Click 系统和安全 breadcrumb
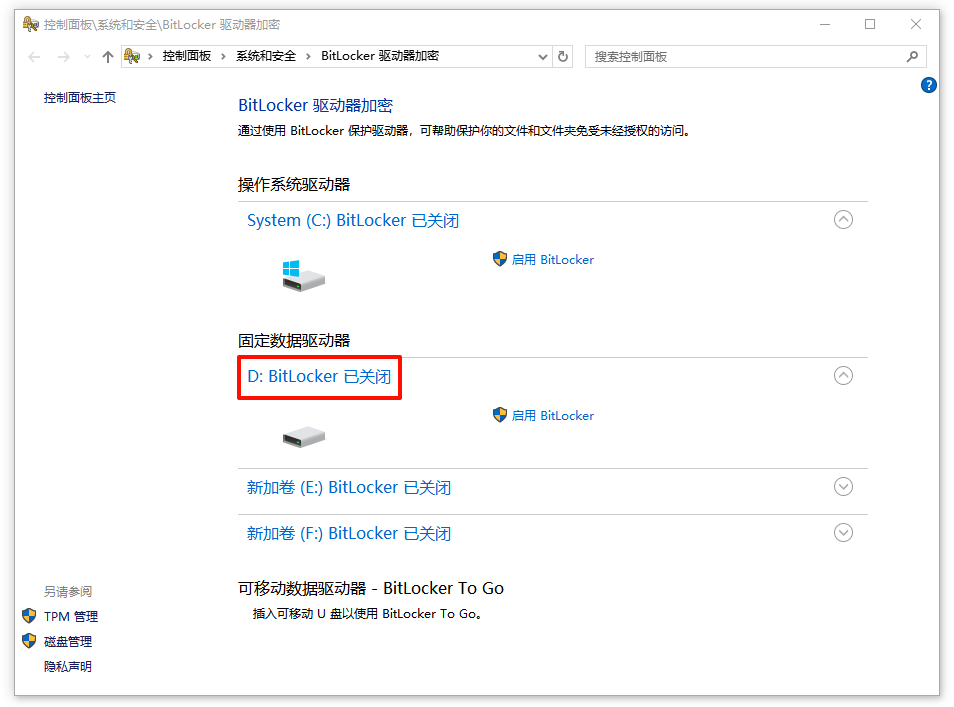Image resolution: width=954 pixels, height=707 pixels. (266, 56)
